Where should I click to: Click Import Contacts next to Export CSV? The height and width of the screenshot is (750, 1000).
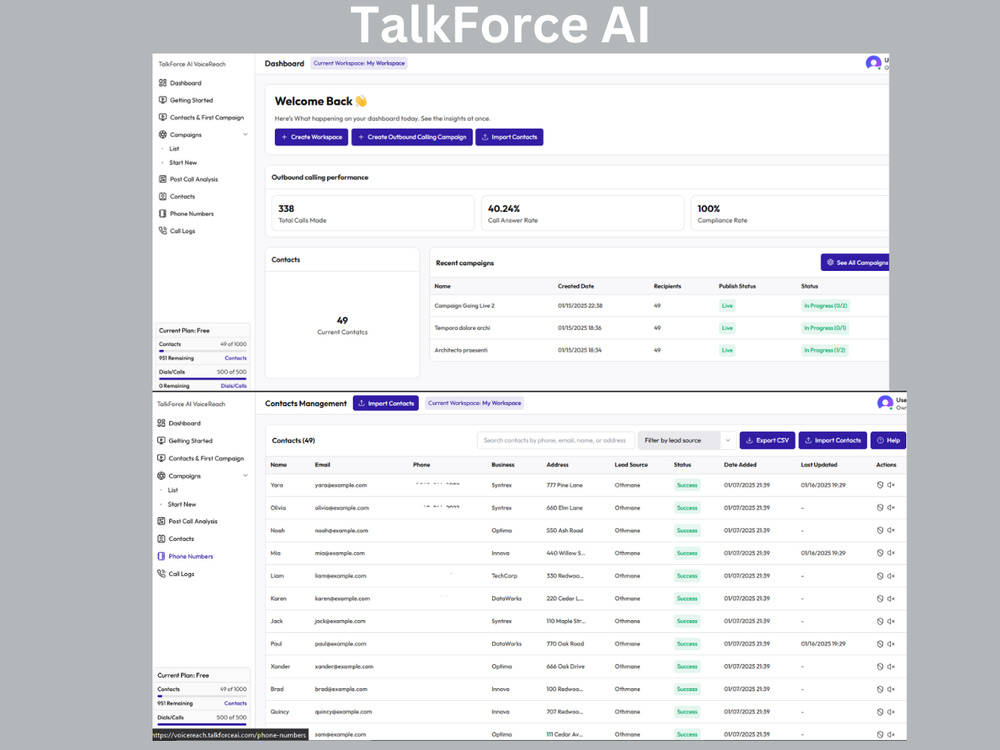(833, 440)
